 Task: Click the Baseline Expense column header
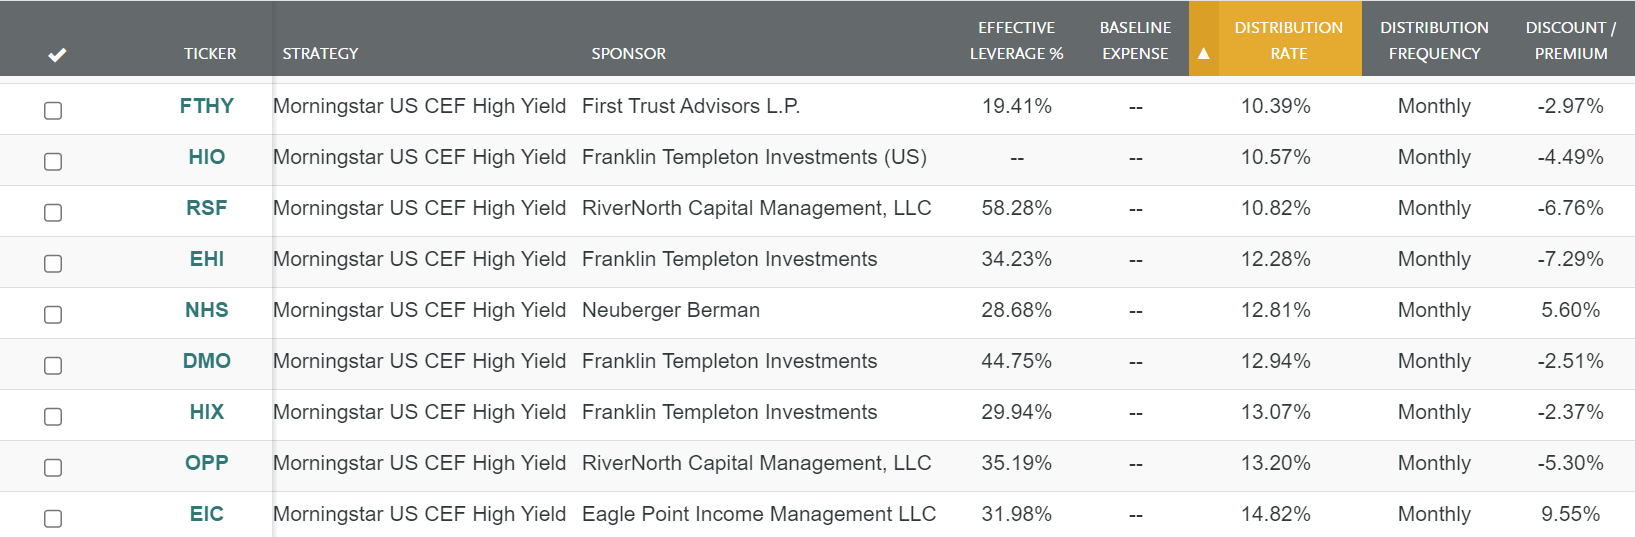pyautogui.click(x=1135, y=40)
